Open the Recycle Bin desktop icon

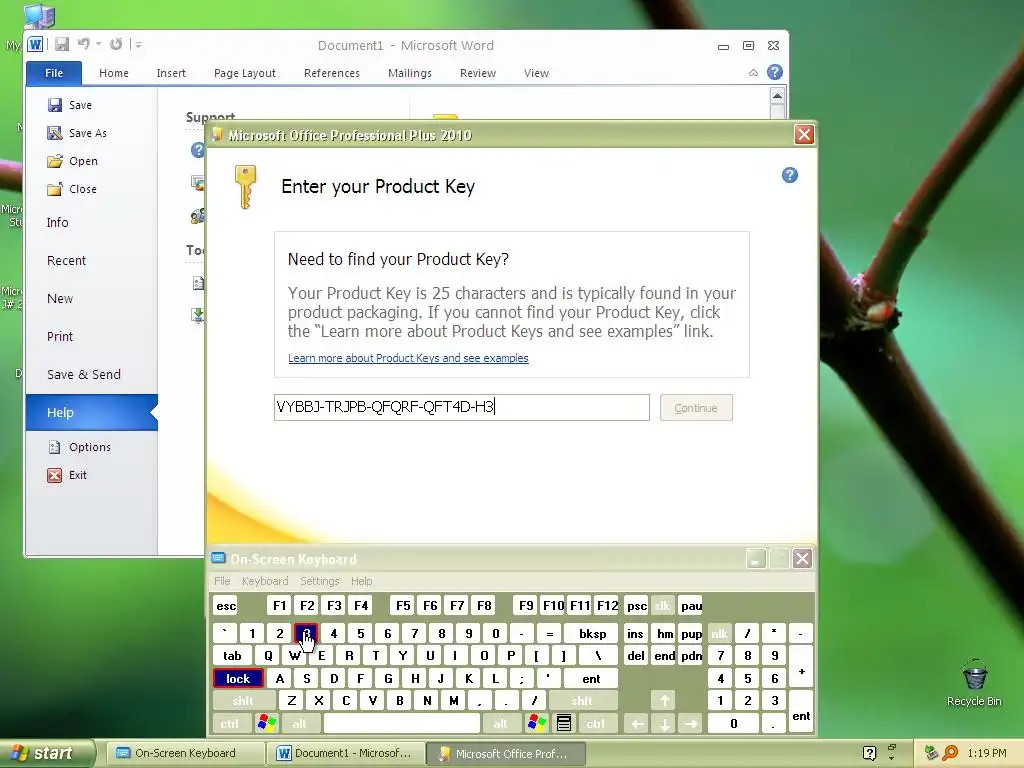974,683
